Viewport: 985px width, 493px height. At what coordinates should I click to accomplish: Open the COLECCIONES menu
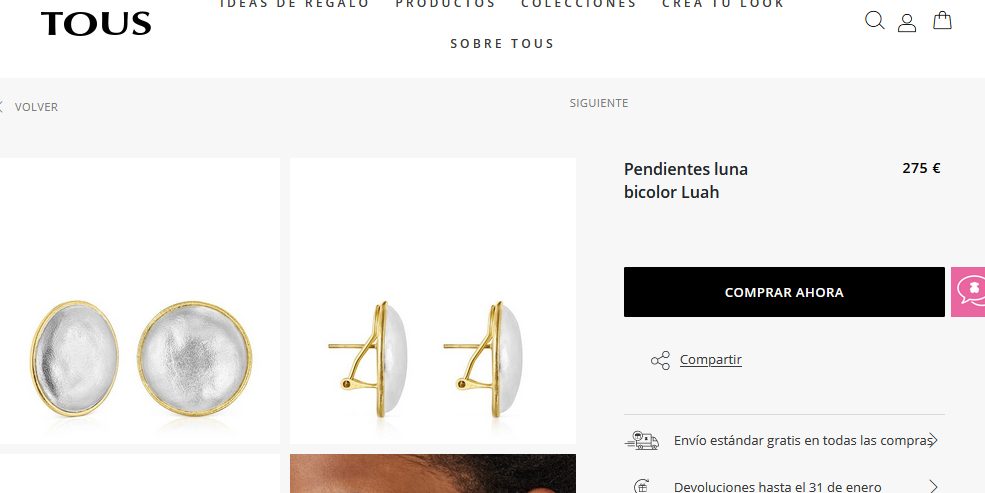coord(579,4)
